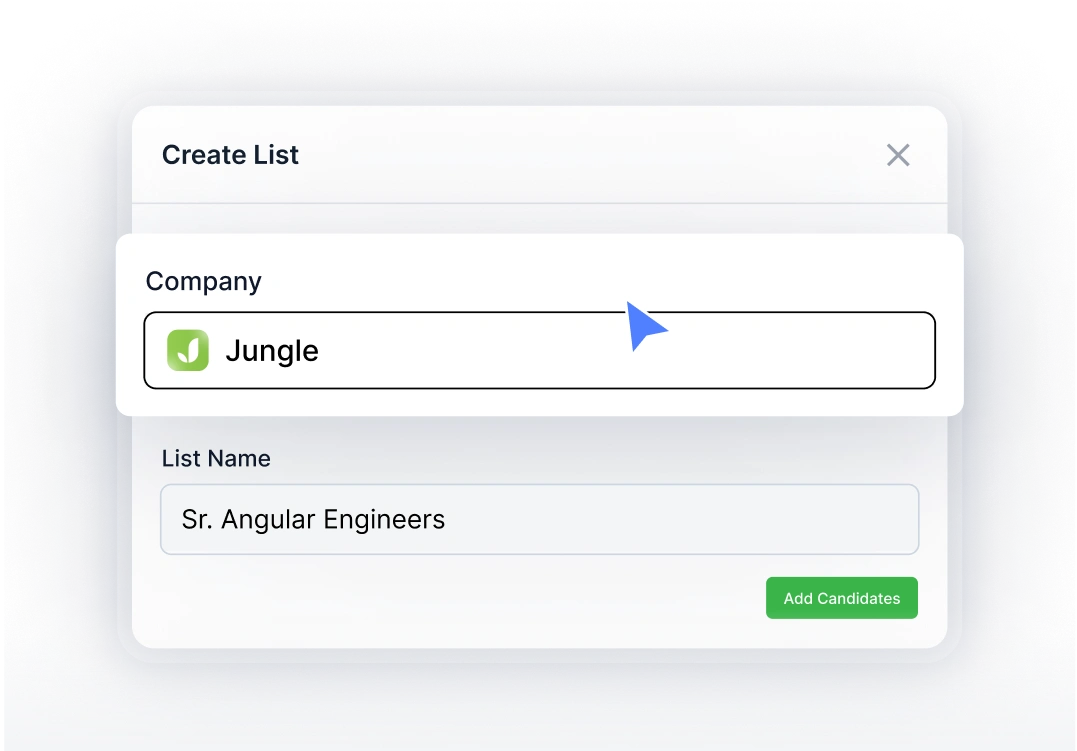
Task: Click the blue arrow pointer graphic
Action: click(x=644, y=325)
